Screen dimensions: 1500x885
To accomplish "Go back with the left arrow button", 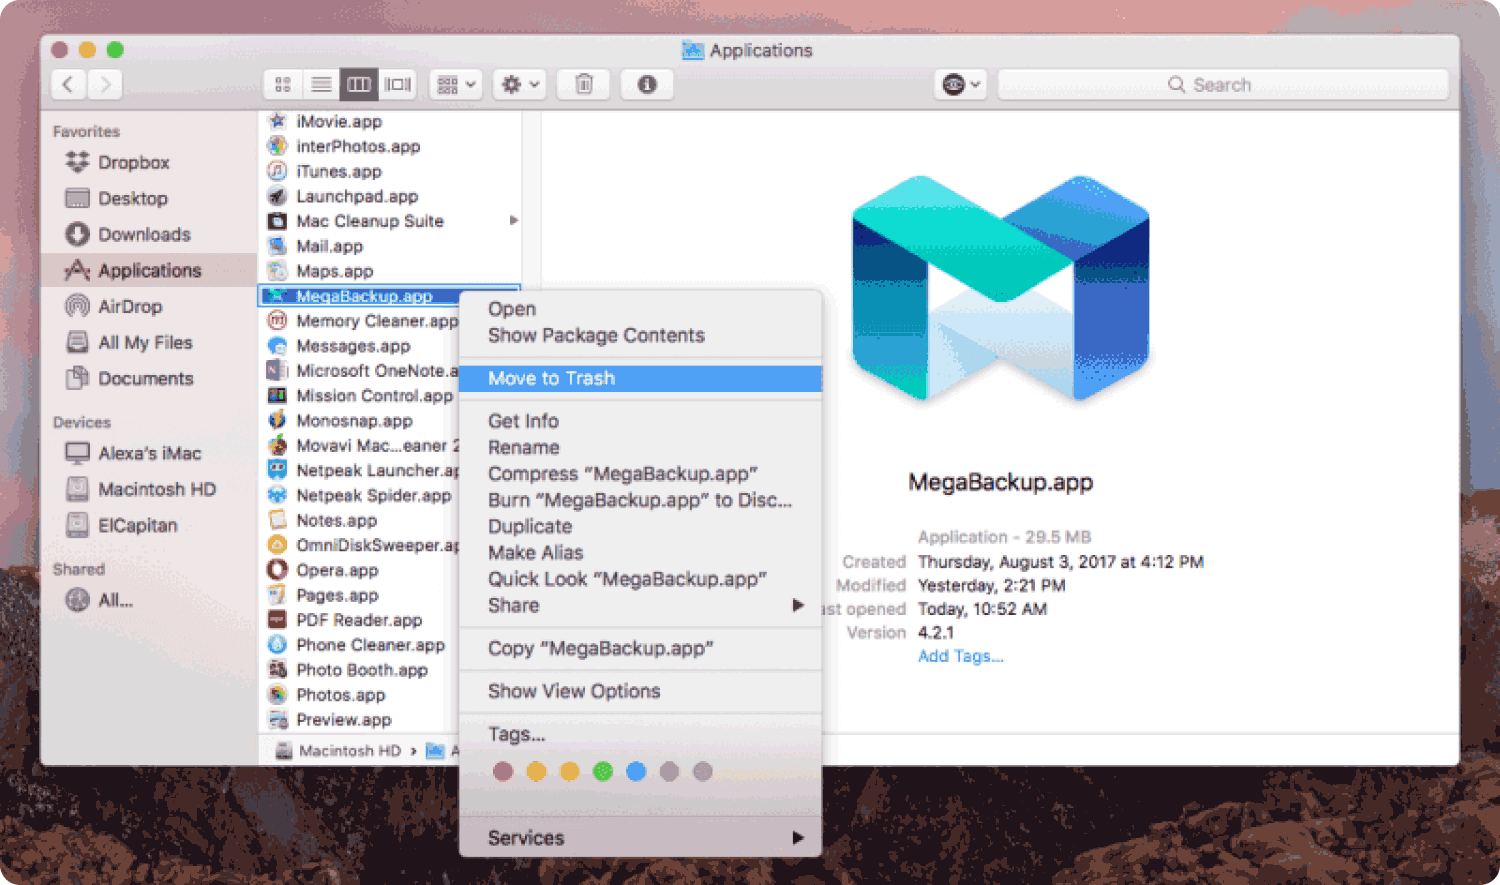I will pyautogui.click(x=68, y=85).
